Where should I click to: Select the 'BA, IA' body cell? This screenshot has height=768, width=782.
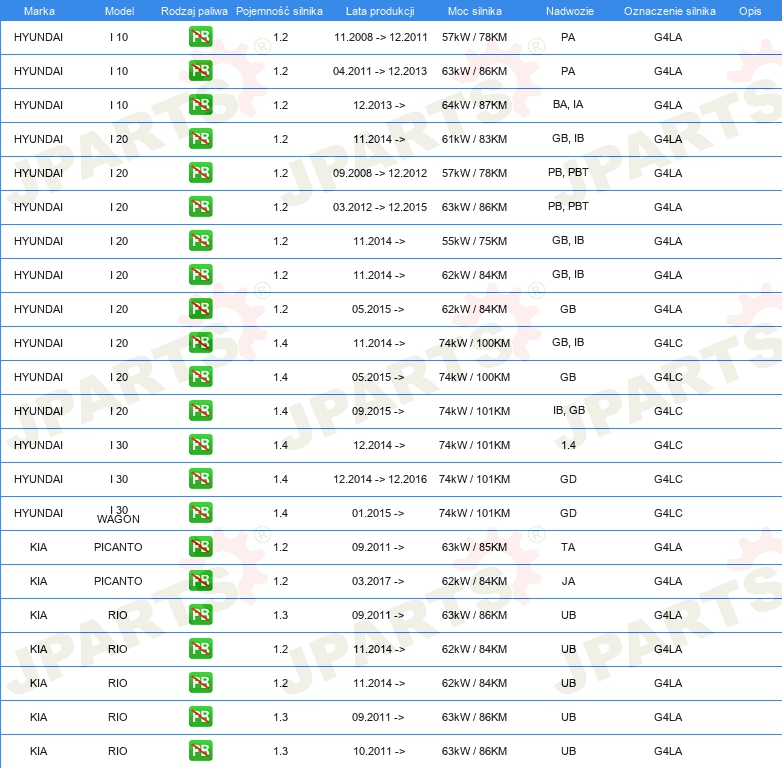point(568,104)
